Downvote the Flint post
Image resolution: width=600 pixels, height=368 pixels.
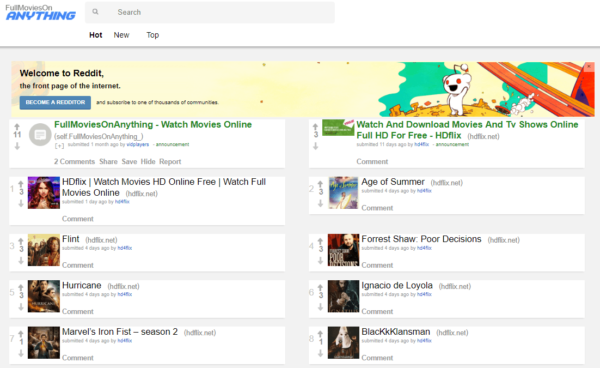click(x=21, y=261)
